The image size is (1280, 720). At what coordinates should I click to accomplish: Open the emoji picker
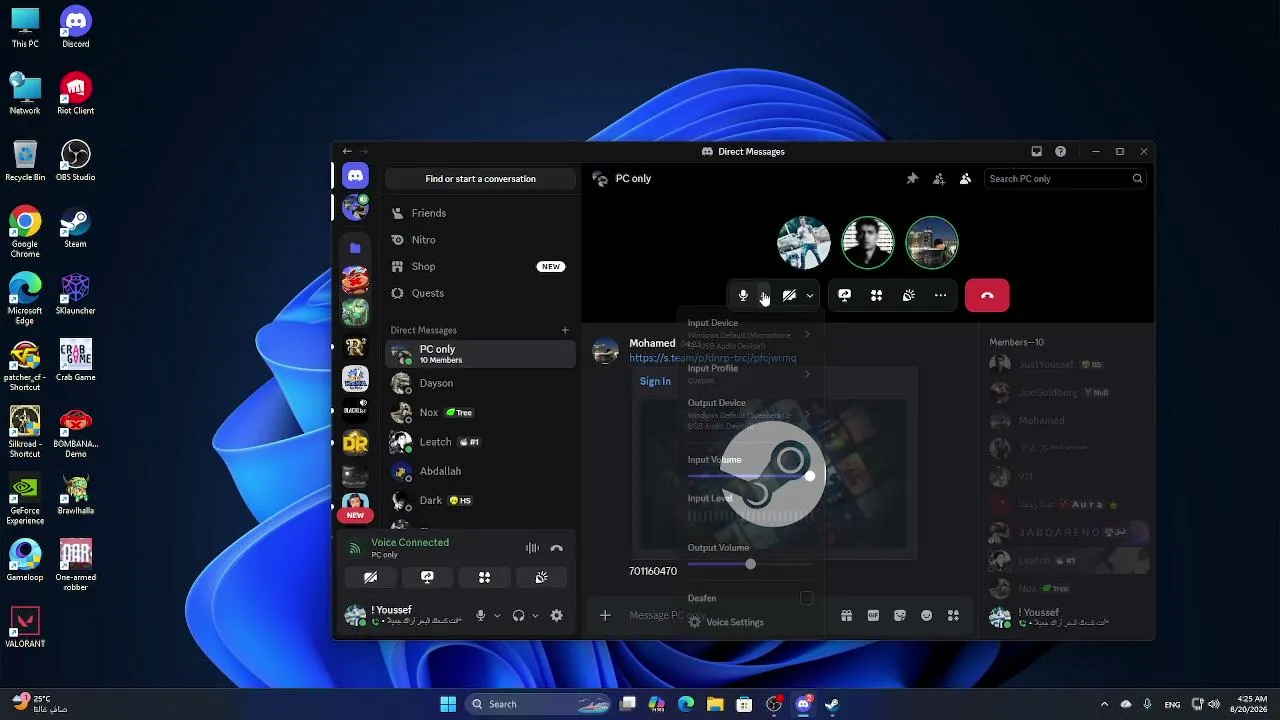click(x=926, y=616)
